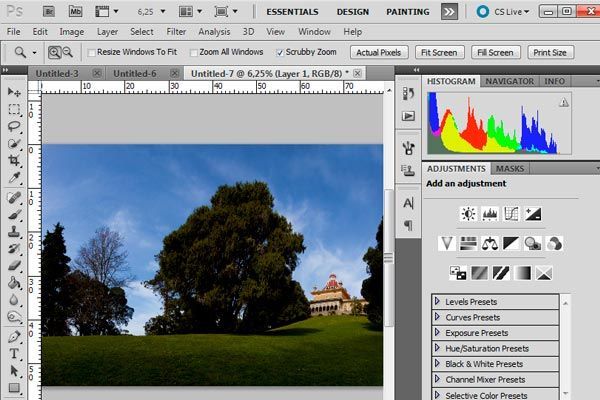
Task: Add a Brightness/Contrast adjustment
Action: coord(468,213)
